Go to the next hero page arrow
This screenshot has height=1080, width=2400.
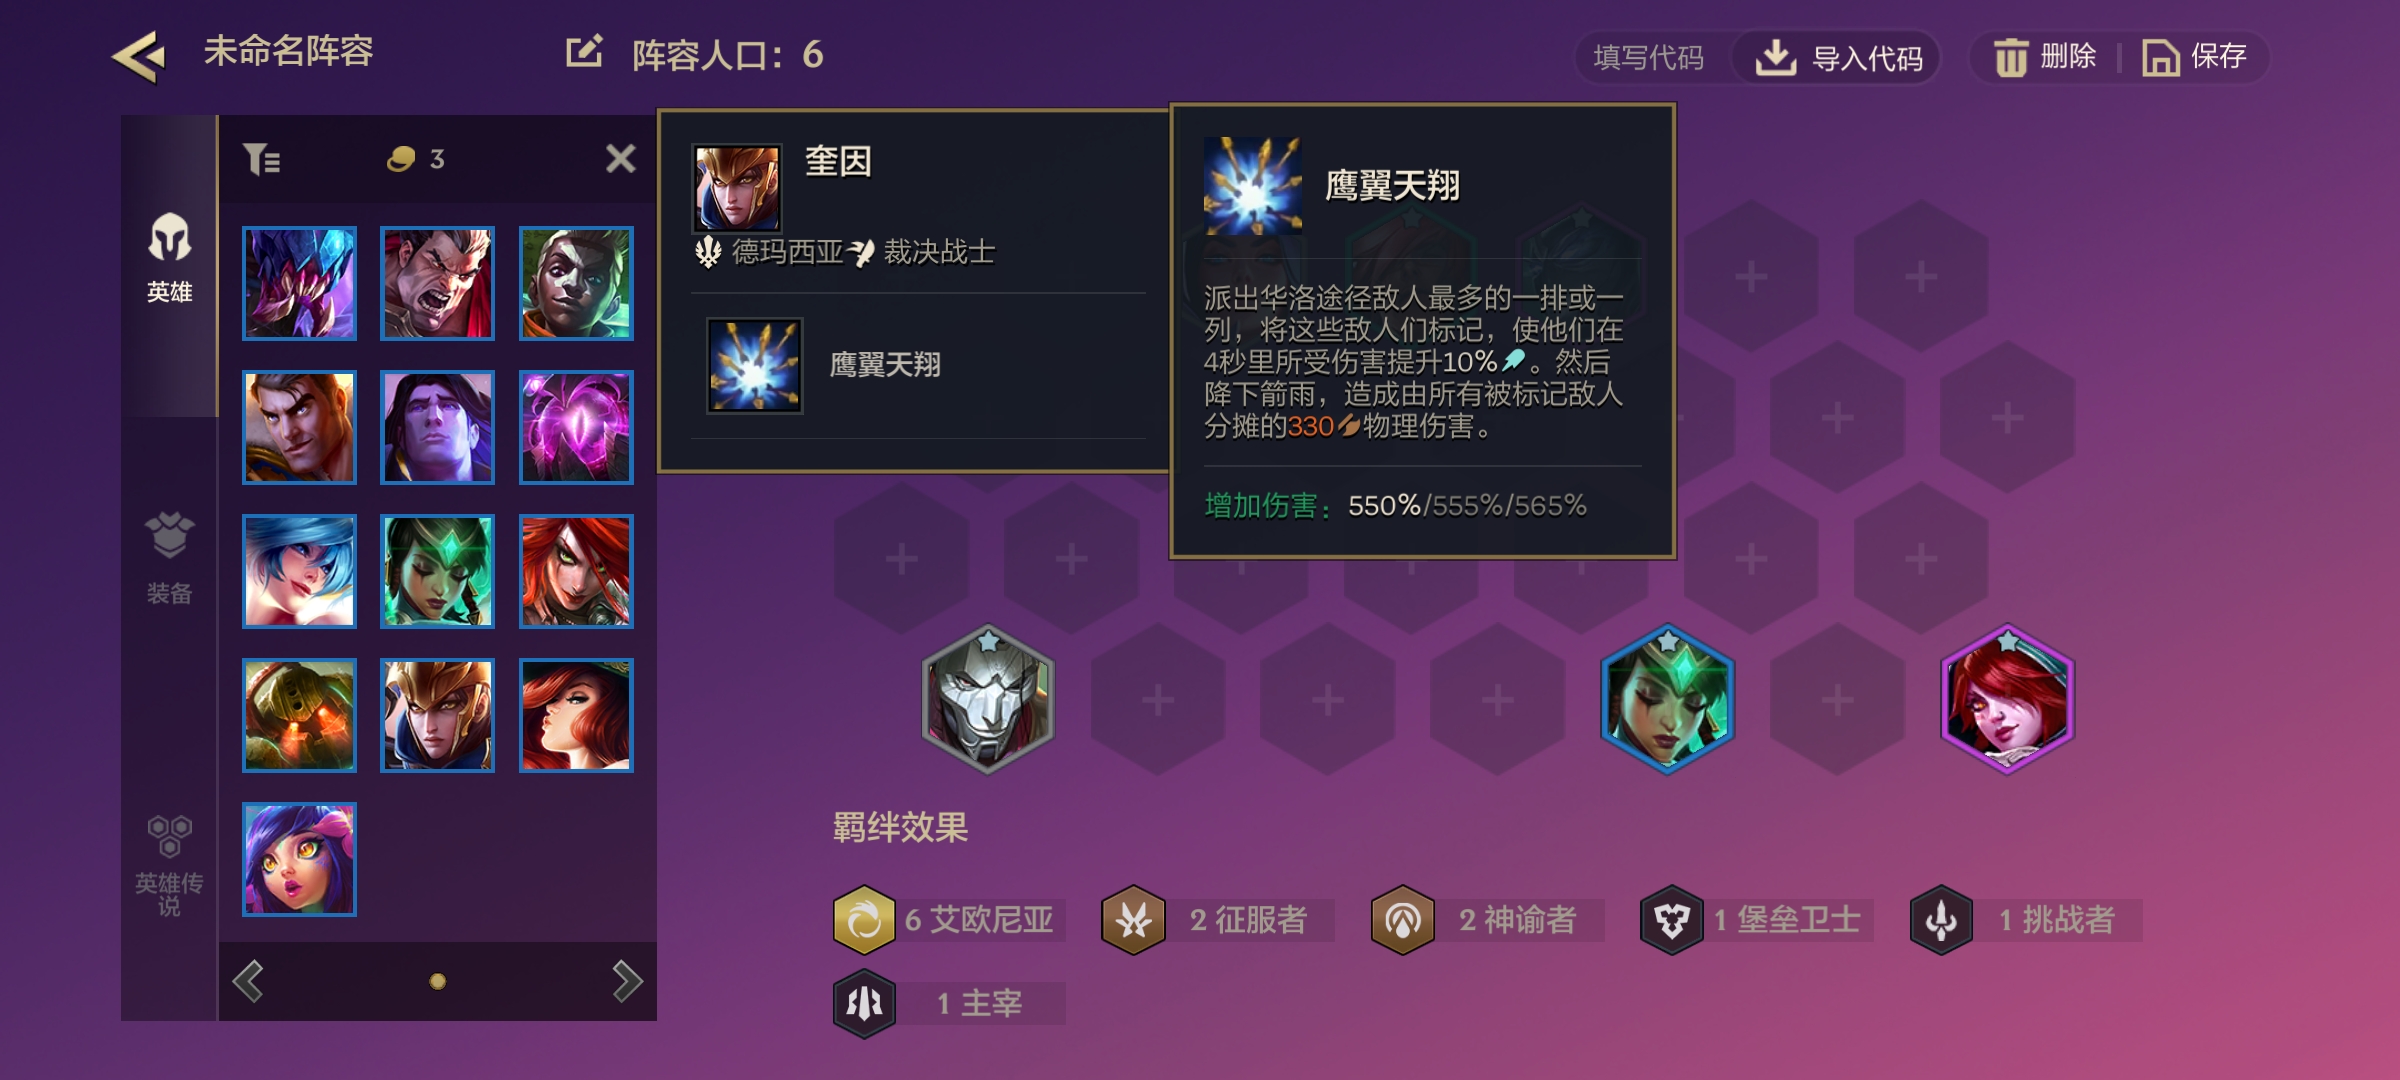pos(627,981)
